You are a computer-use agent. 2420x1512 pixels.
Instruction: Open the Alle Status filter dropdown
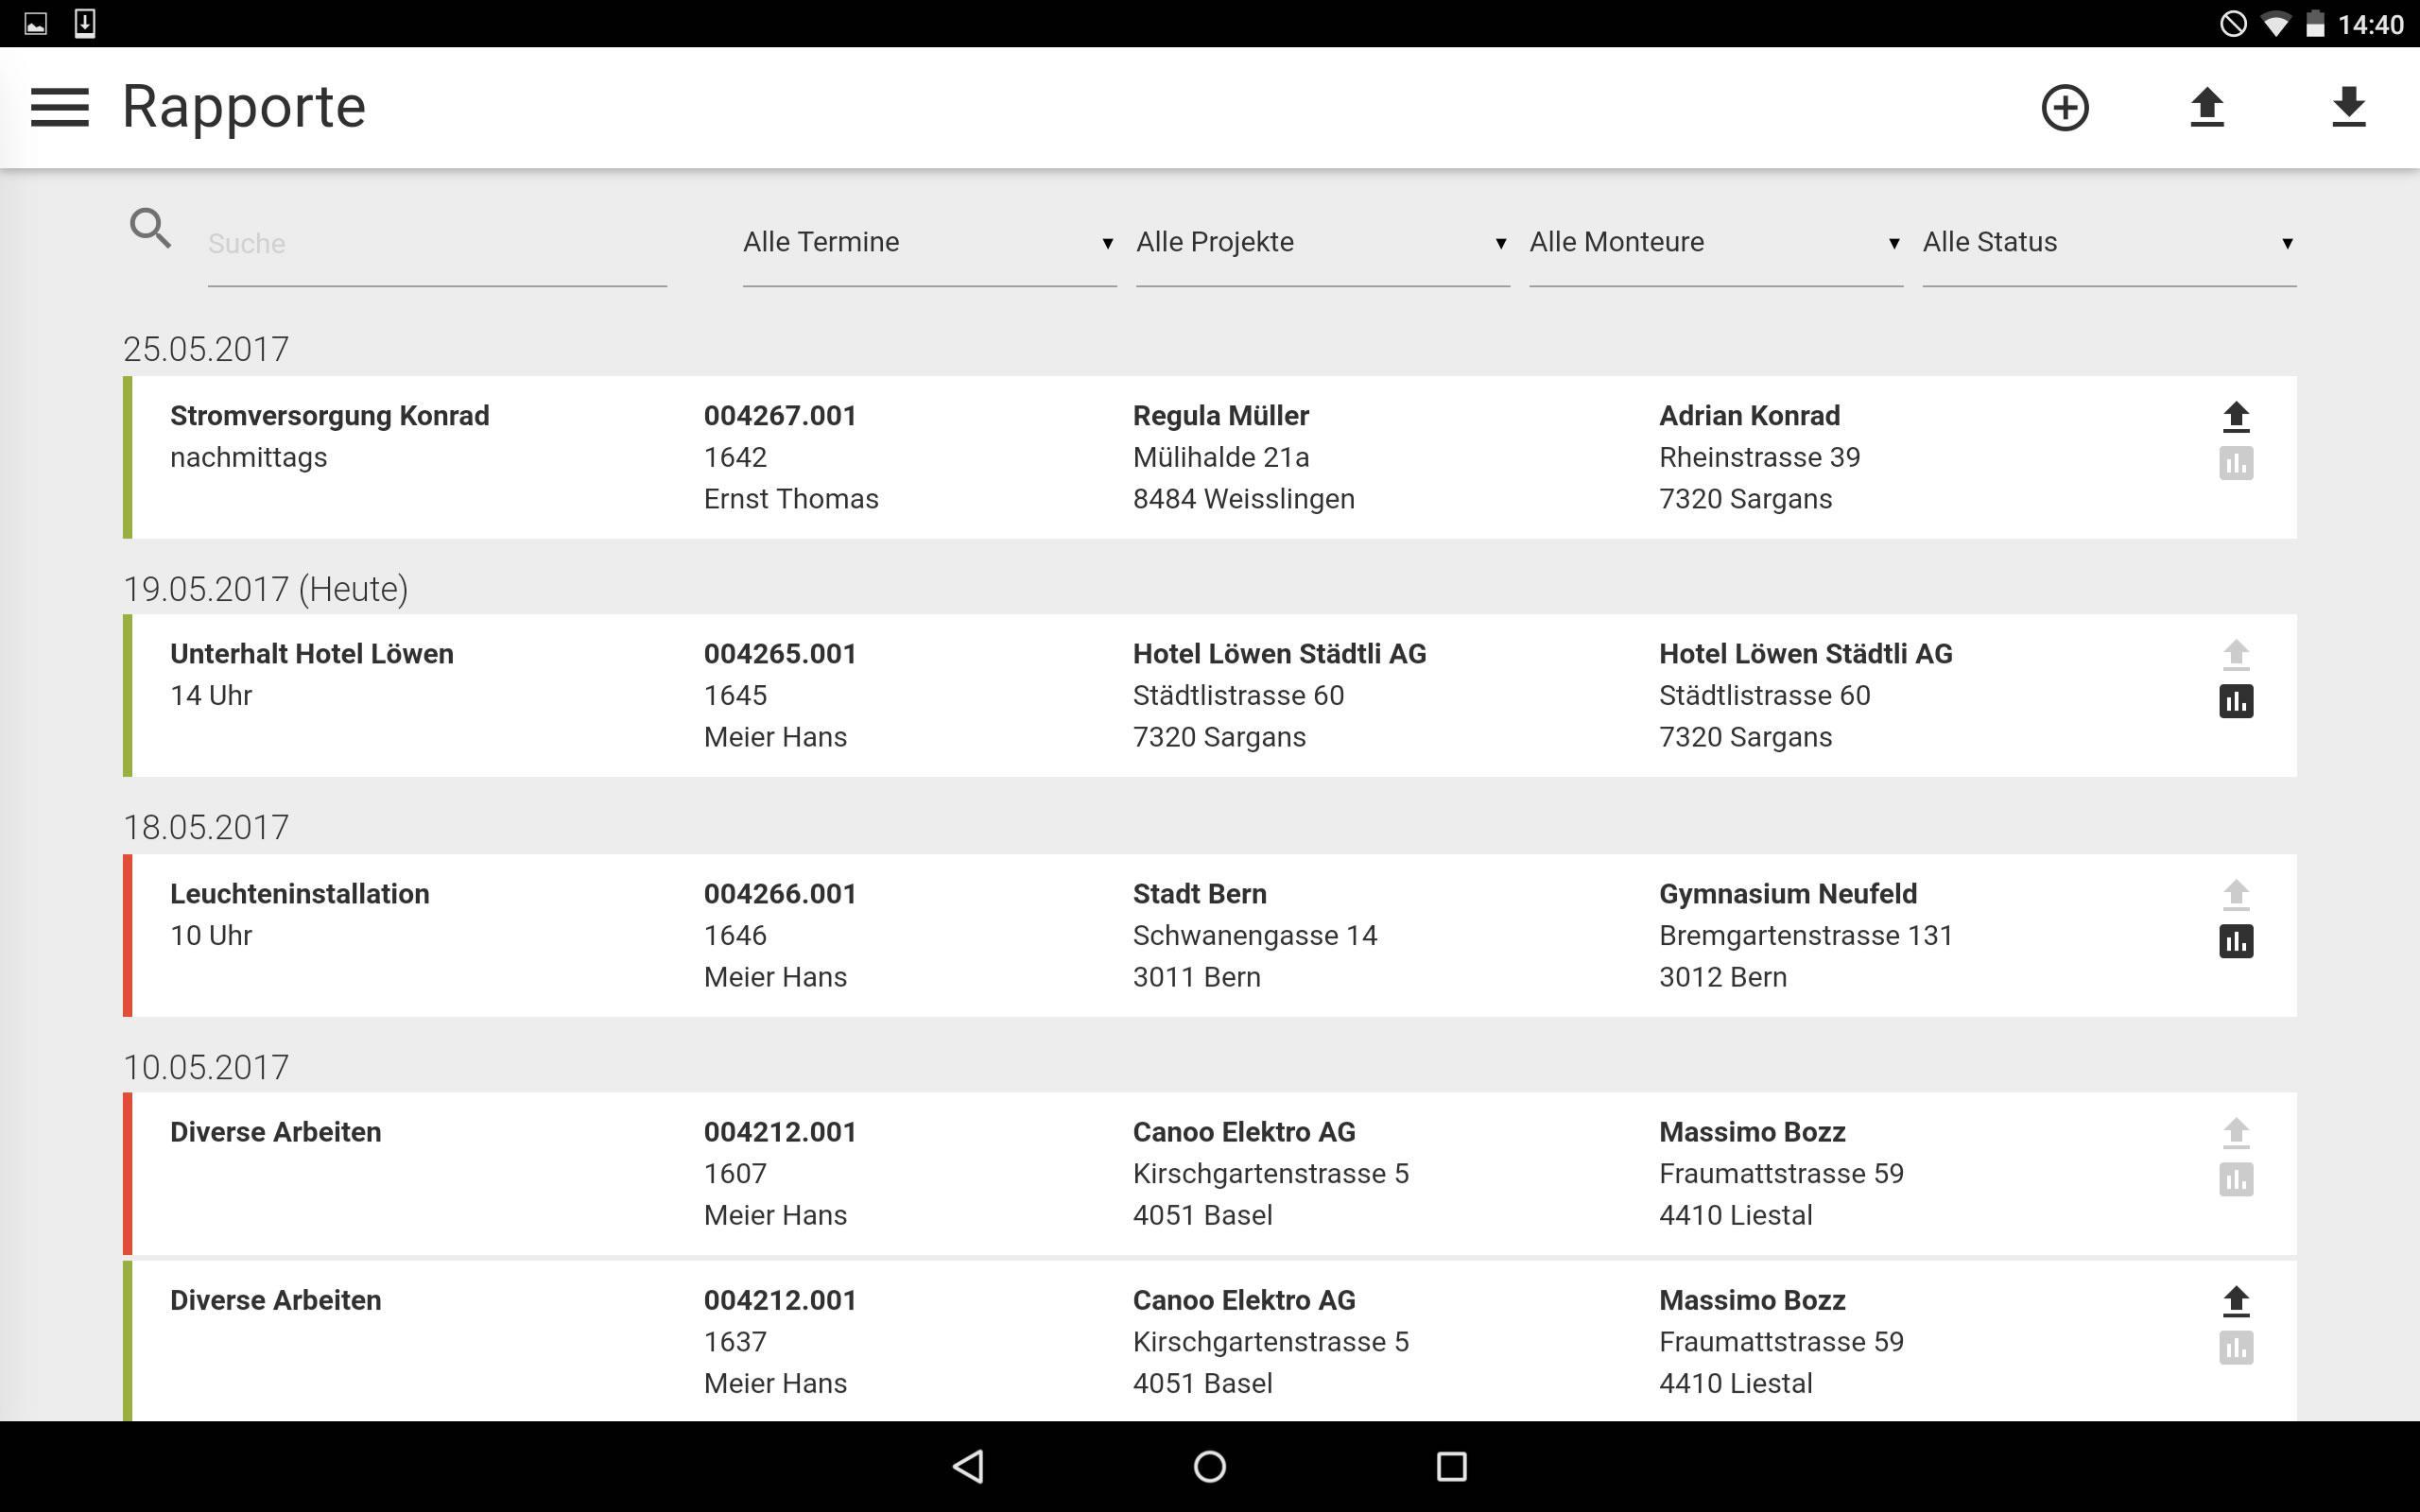pos(2108,243)
